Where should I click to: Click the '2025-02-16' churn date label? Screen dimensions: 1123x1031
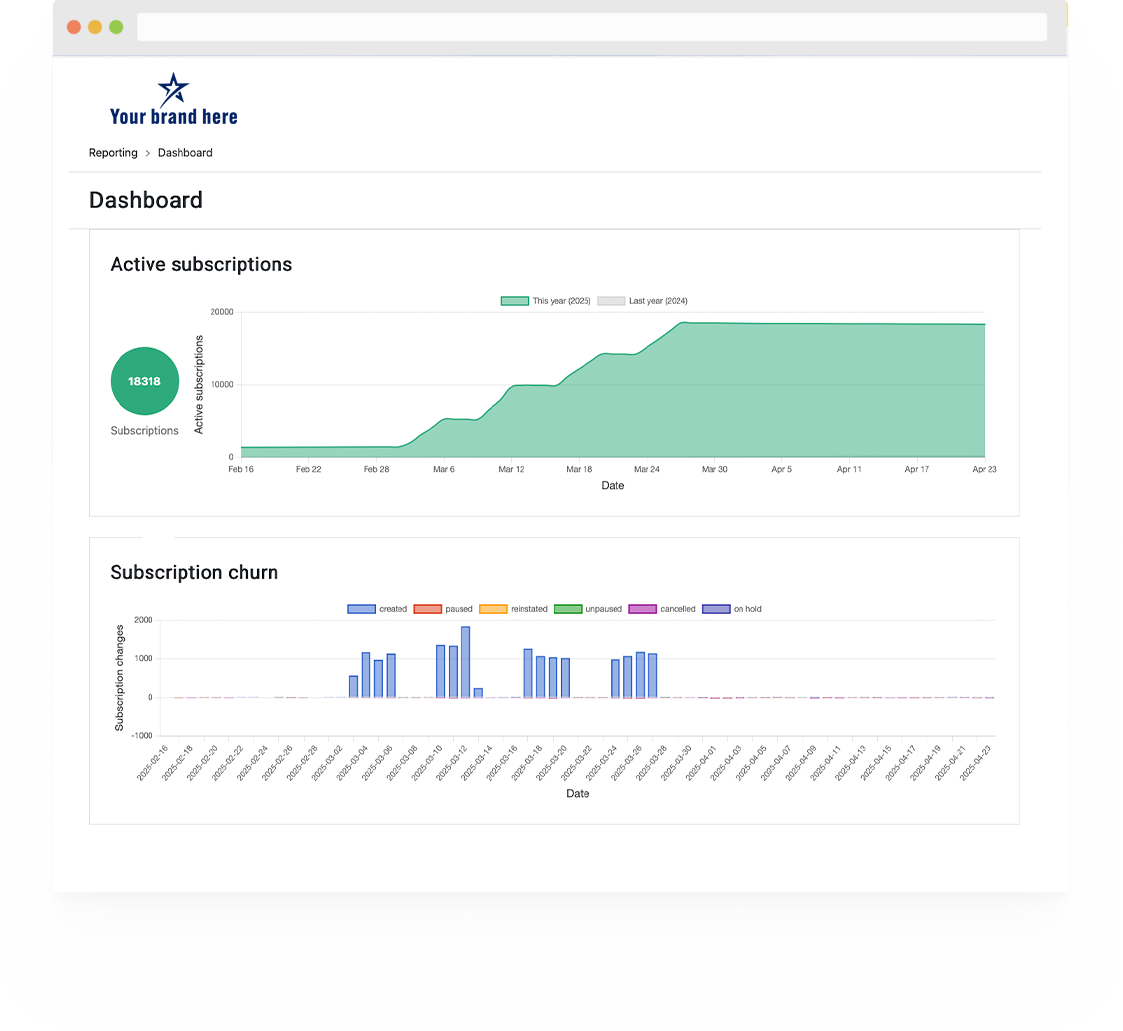pyautogui.click(x=153, y=763)
